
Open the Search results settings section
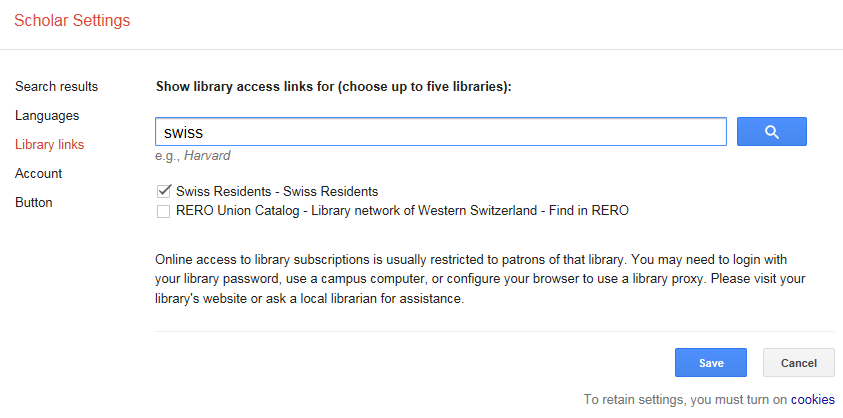pos(56,87)
